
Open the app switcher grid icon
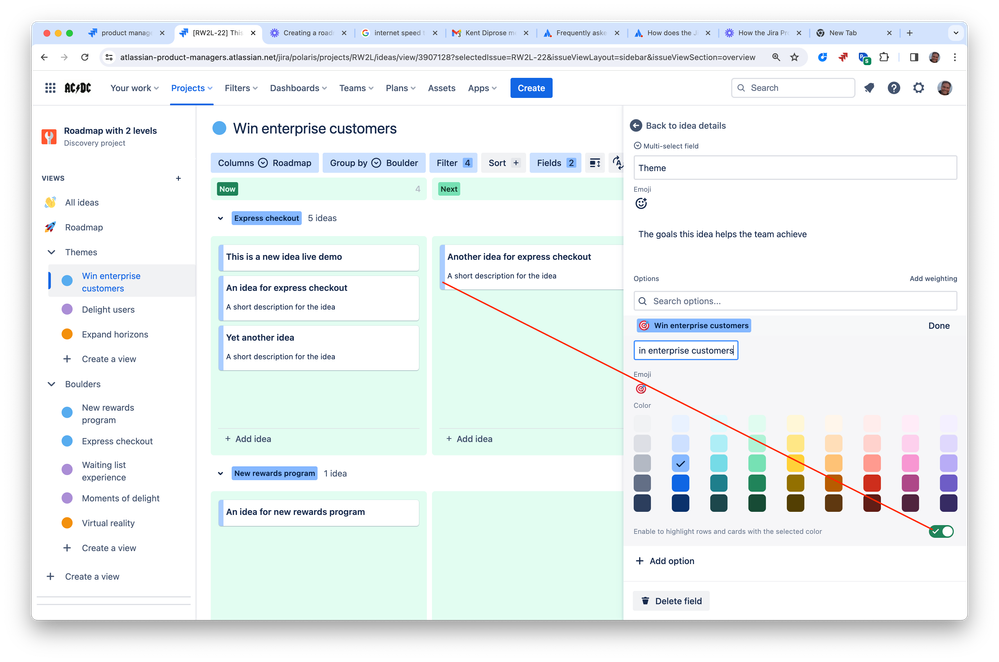click(x=50, y=88)
